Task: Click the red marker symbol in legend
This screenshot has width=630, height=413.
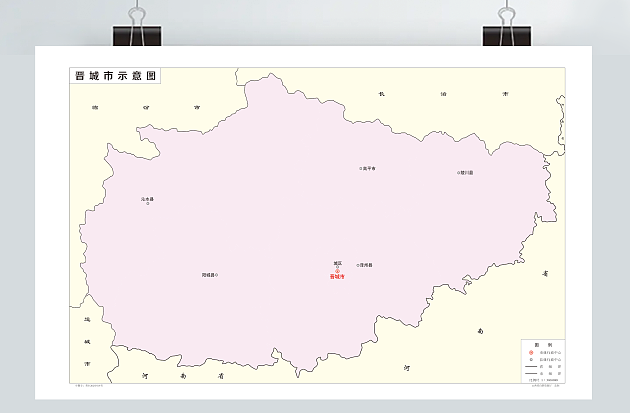Action: point(529,353)
